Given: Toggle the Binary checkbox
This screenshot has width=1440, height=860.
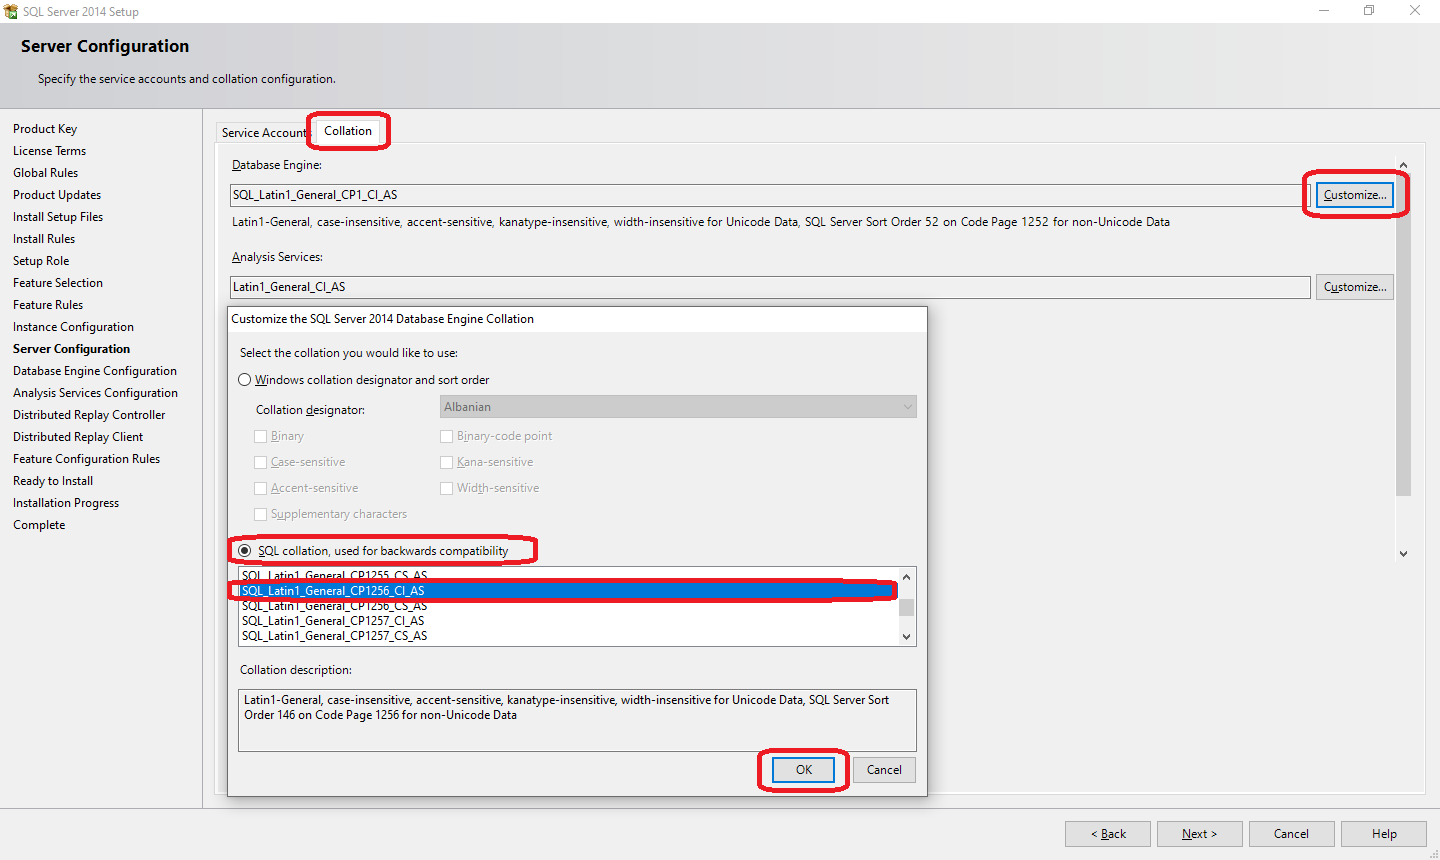Looking at the screenshot, I should pyautogui.click(x=261, y=436).
